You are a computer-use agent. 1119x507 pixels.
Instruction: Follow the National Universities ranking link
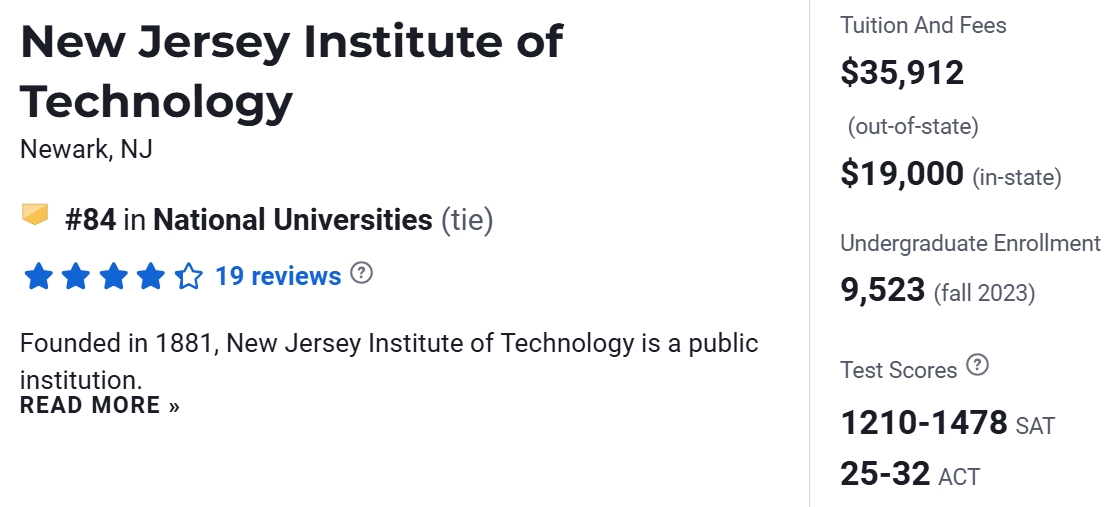292,220
